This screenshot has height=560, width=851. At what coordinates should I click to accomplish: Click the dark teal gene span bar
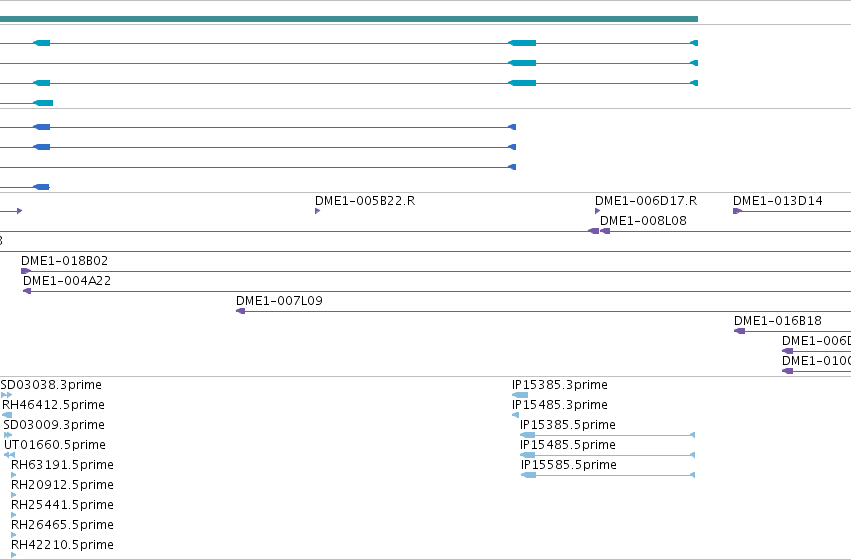tap(349, 19)
